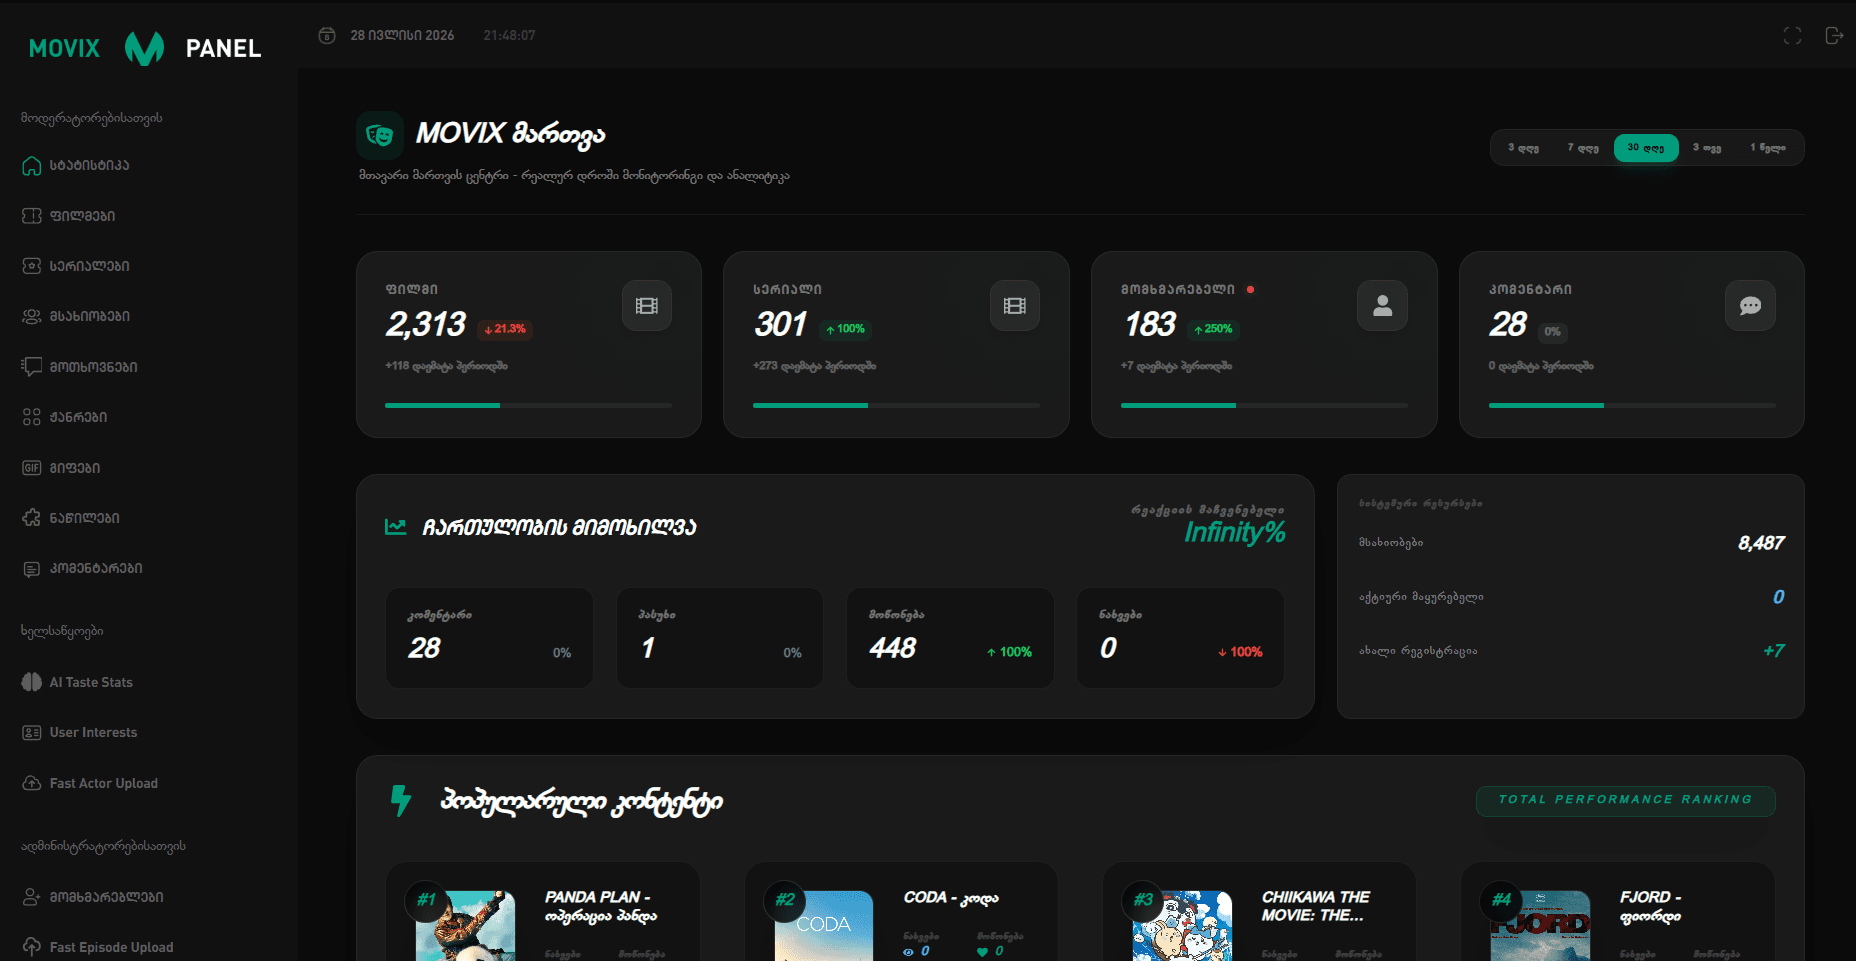Viewport: 1856px width, 961px height.
Task: Click პასუხი engagement tile showing 1
Action: 720,638
